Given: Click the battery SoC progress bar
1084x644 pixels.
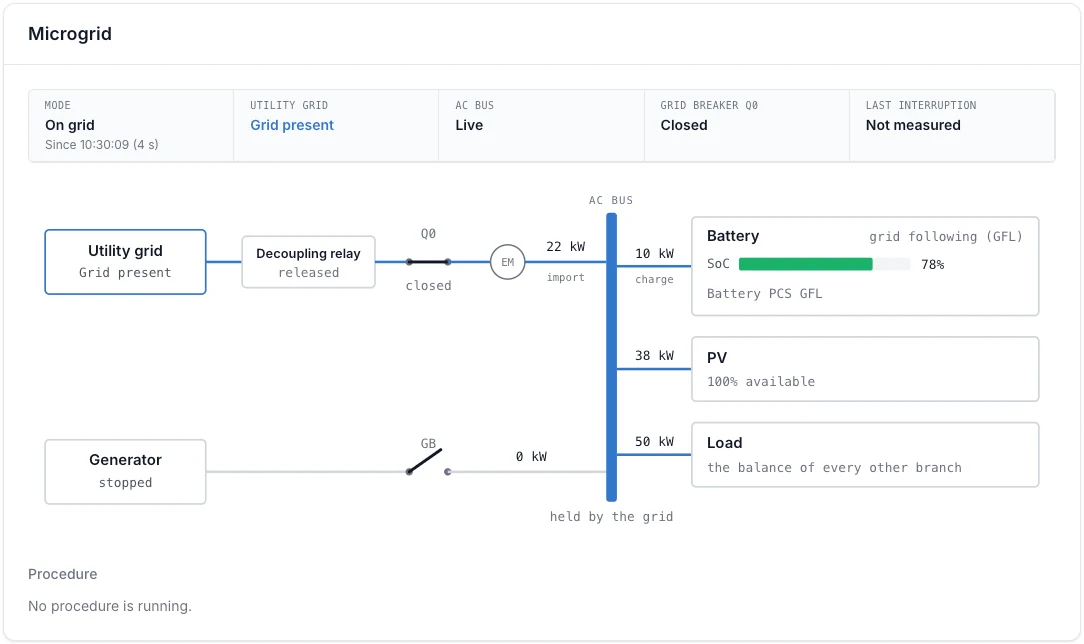Looking at the screenshot, I should [824, 264].
